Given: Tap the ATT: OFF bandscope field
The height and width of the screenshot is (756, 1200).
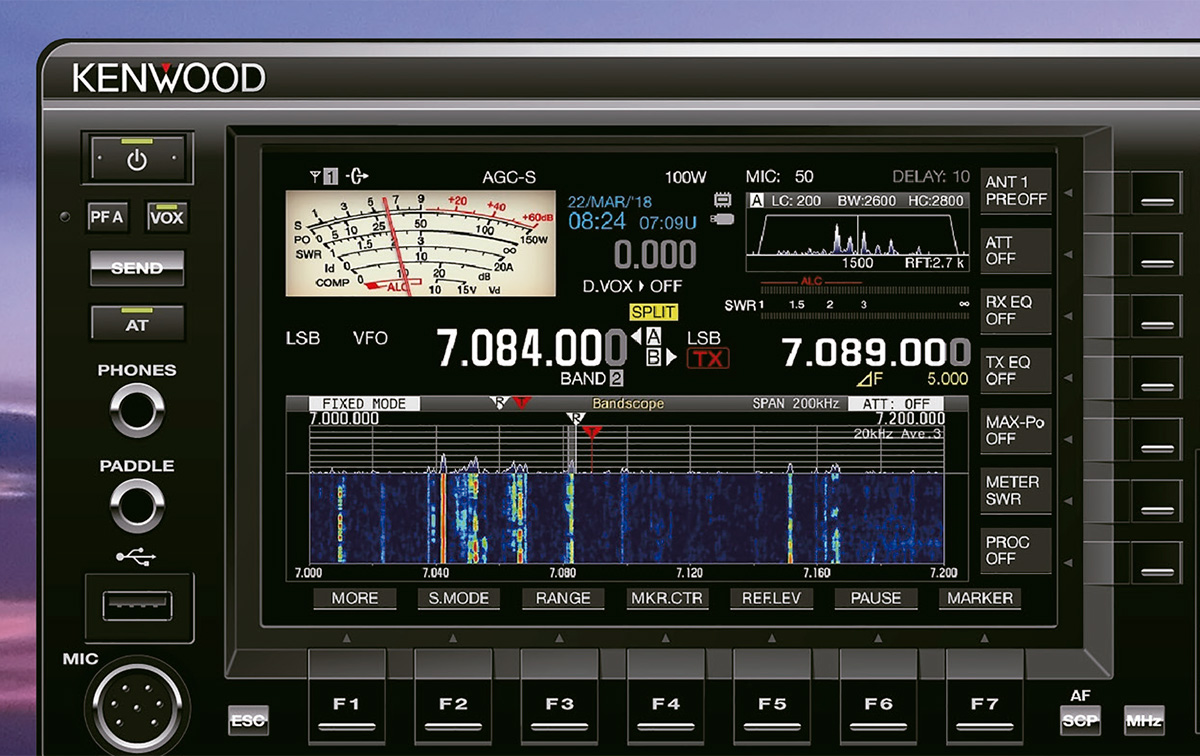Looking at the screenshot, I should 895,404.
